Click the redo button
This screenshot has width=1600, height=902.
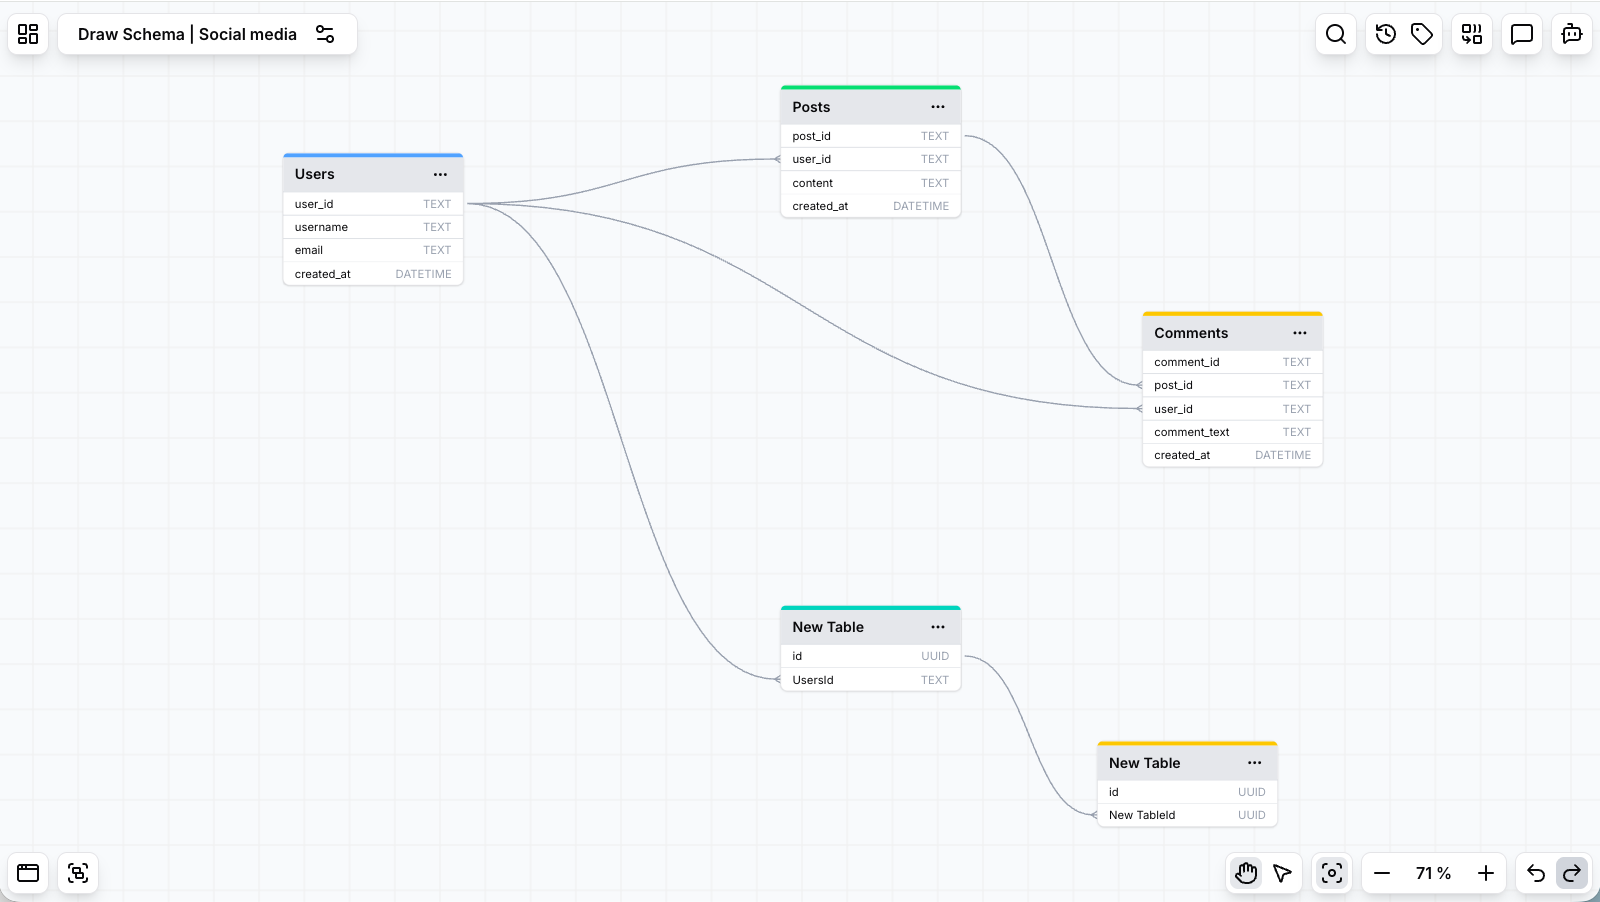click(1570, 873)
